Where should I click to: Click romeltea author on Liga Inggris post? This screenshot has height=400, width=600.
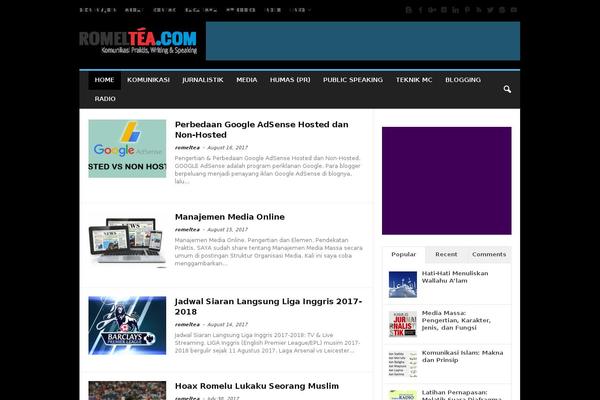coord(187,324)
